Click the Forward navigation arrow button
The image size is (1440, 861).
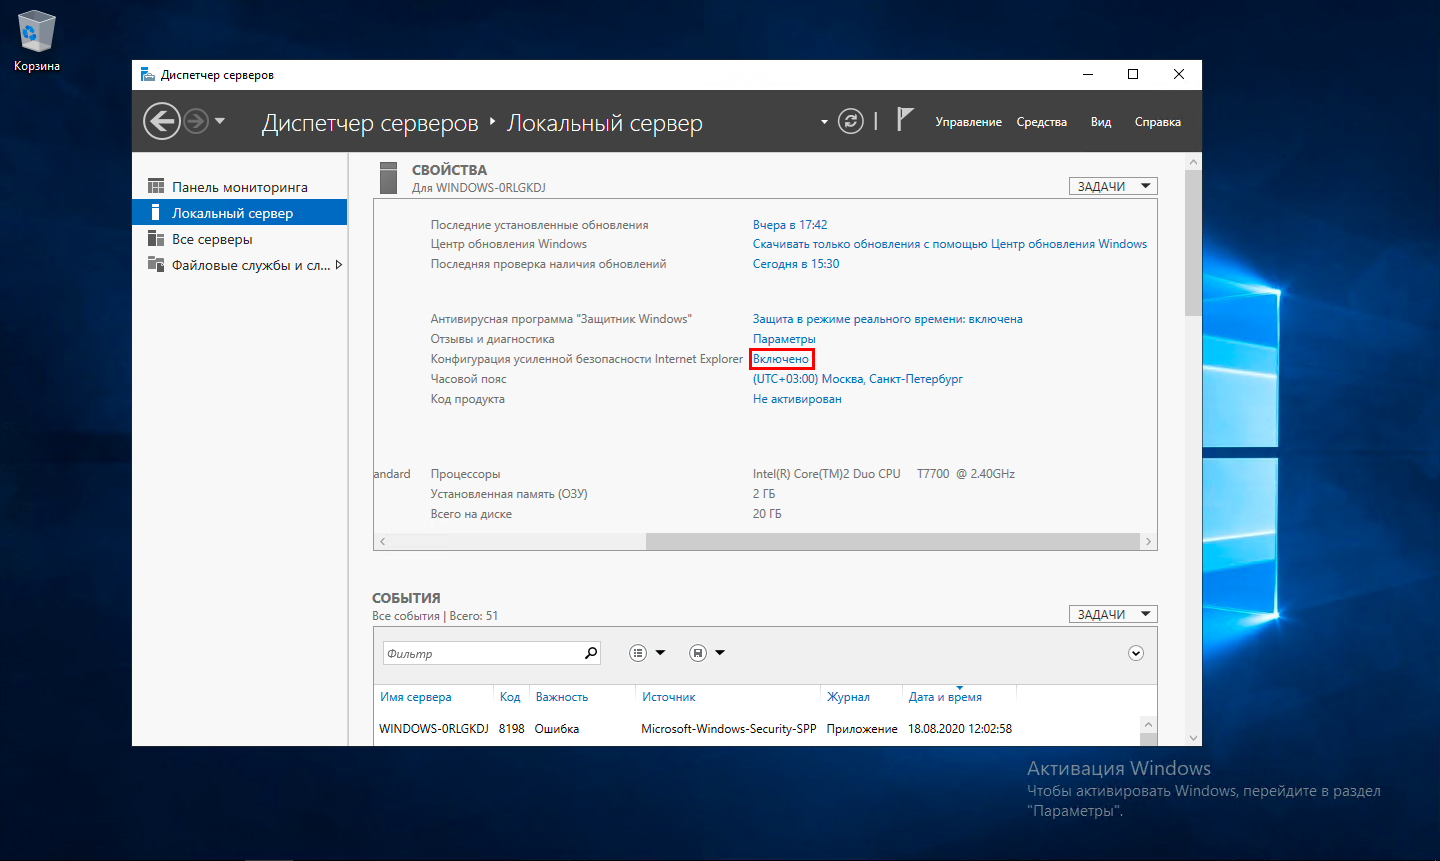(196, 122)
